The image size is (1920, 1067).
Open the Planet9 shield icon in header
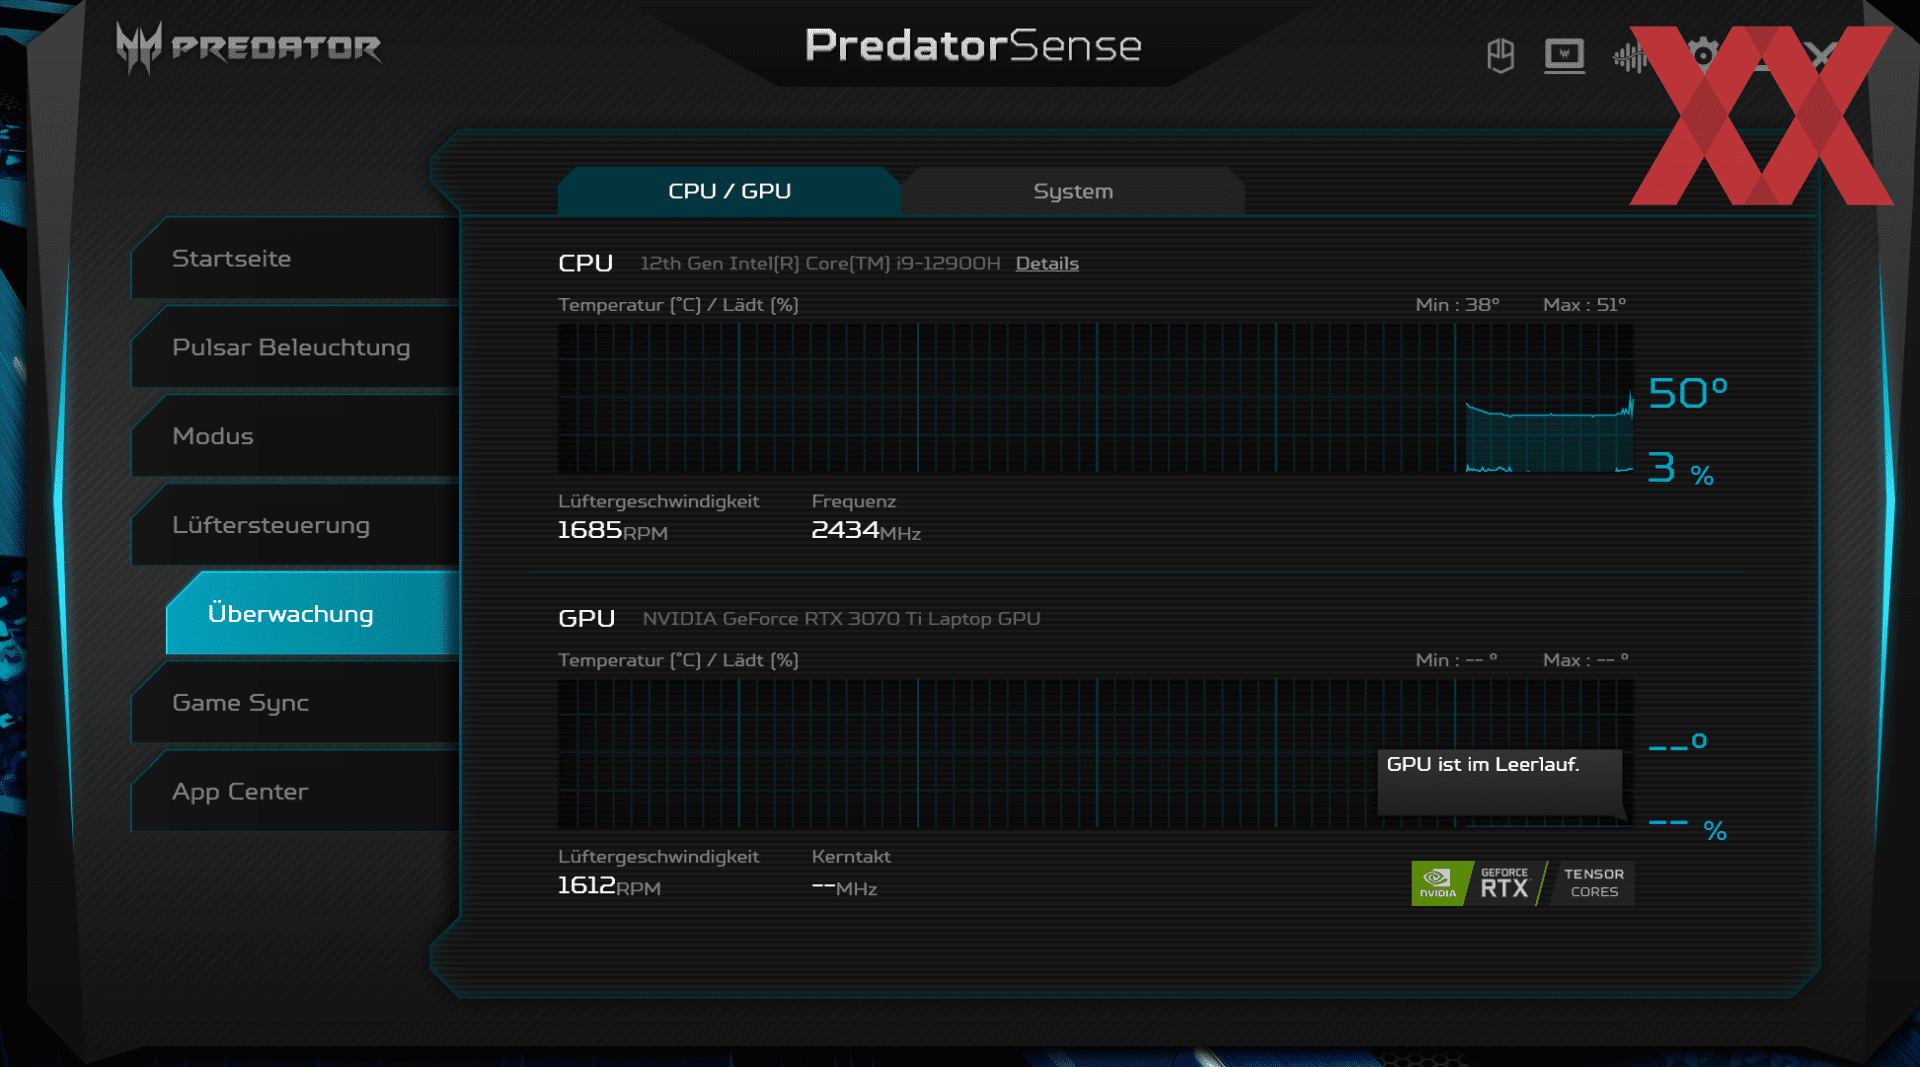click(1500, 56)
